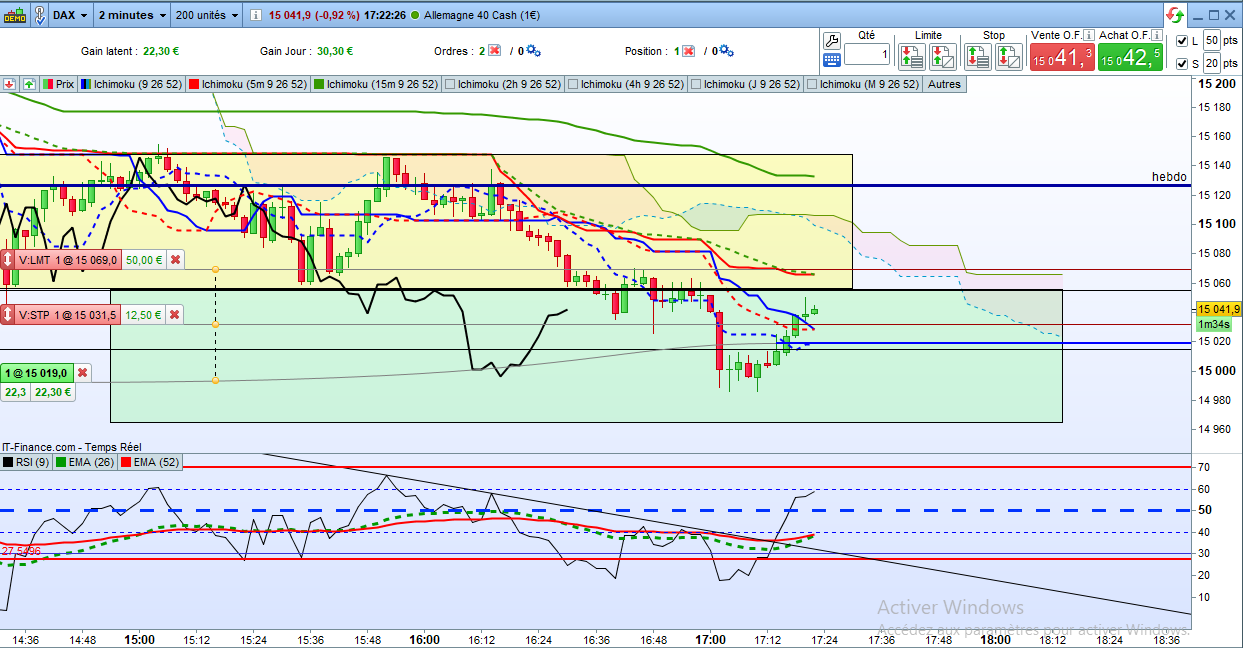Click first Stop order button with list
This screenshot has height=648, width=1243.
(978, 56)
